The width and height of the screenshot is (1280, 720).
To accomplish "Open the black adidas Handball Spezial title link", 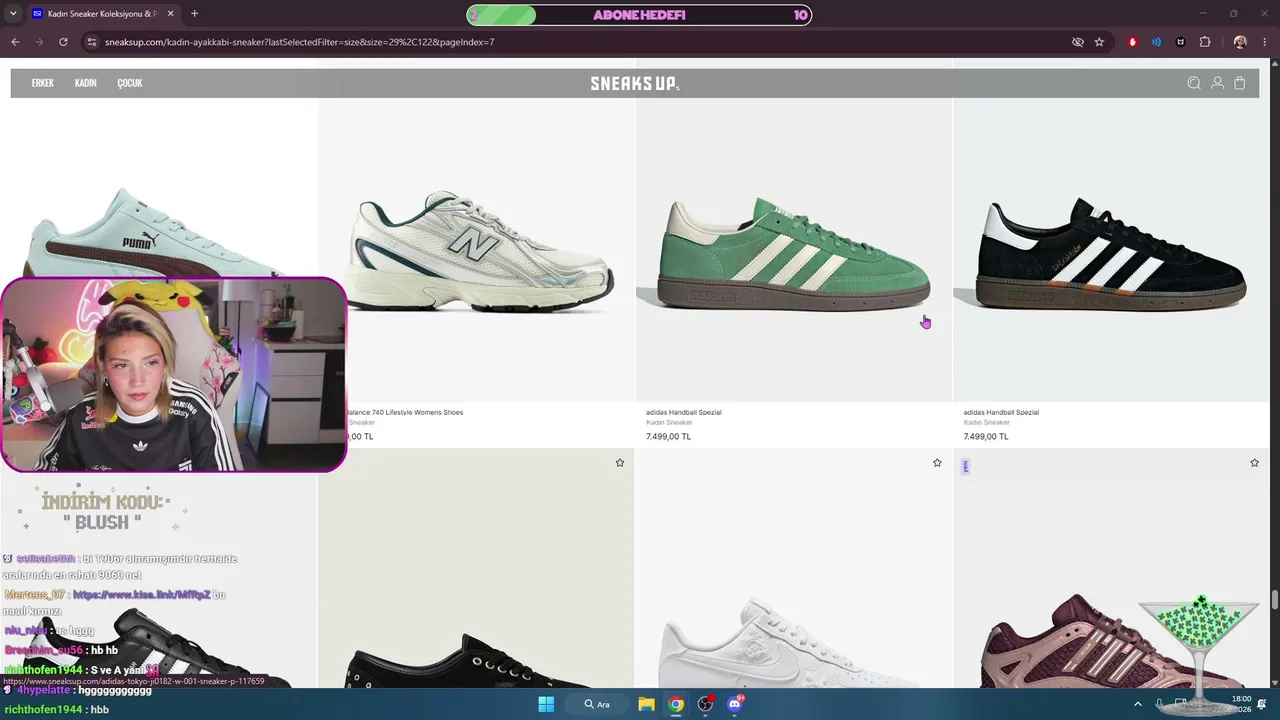I will click(1001, 412).
